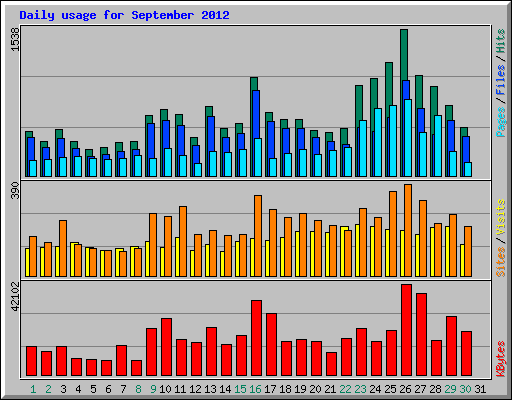Click day 10 on the date axis

pyautogui.click(x=165, y=389)
